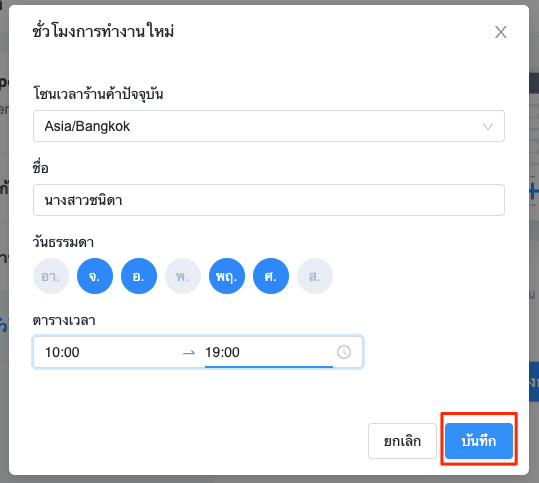Enable Sunday (อา.) working day
Screen dimensions: 539x483
pos(51,276)
